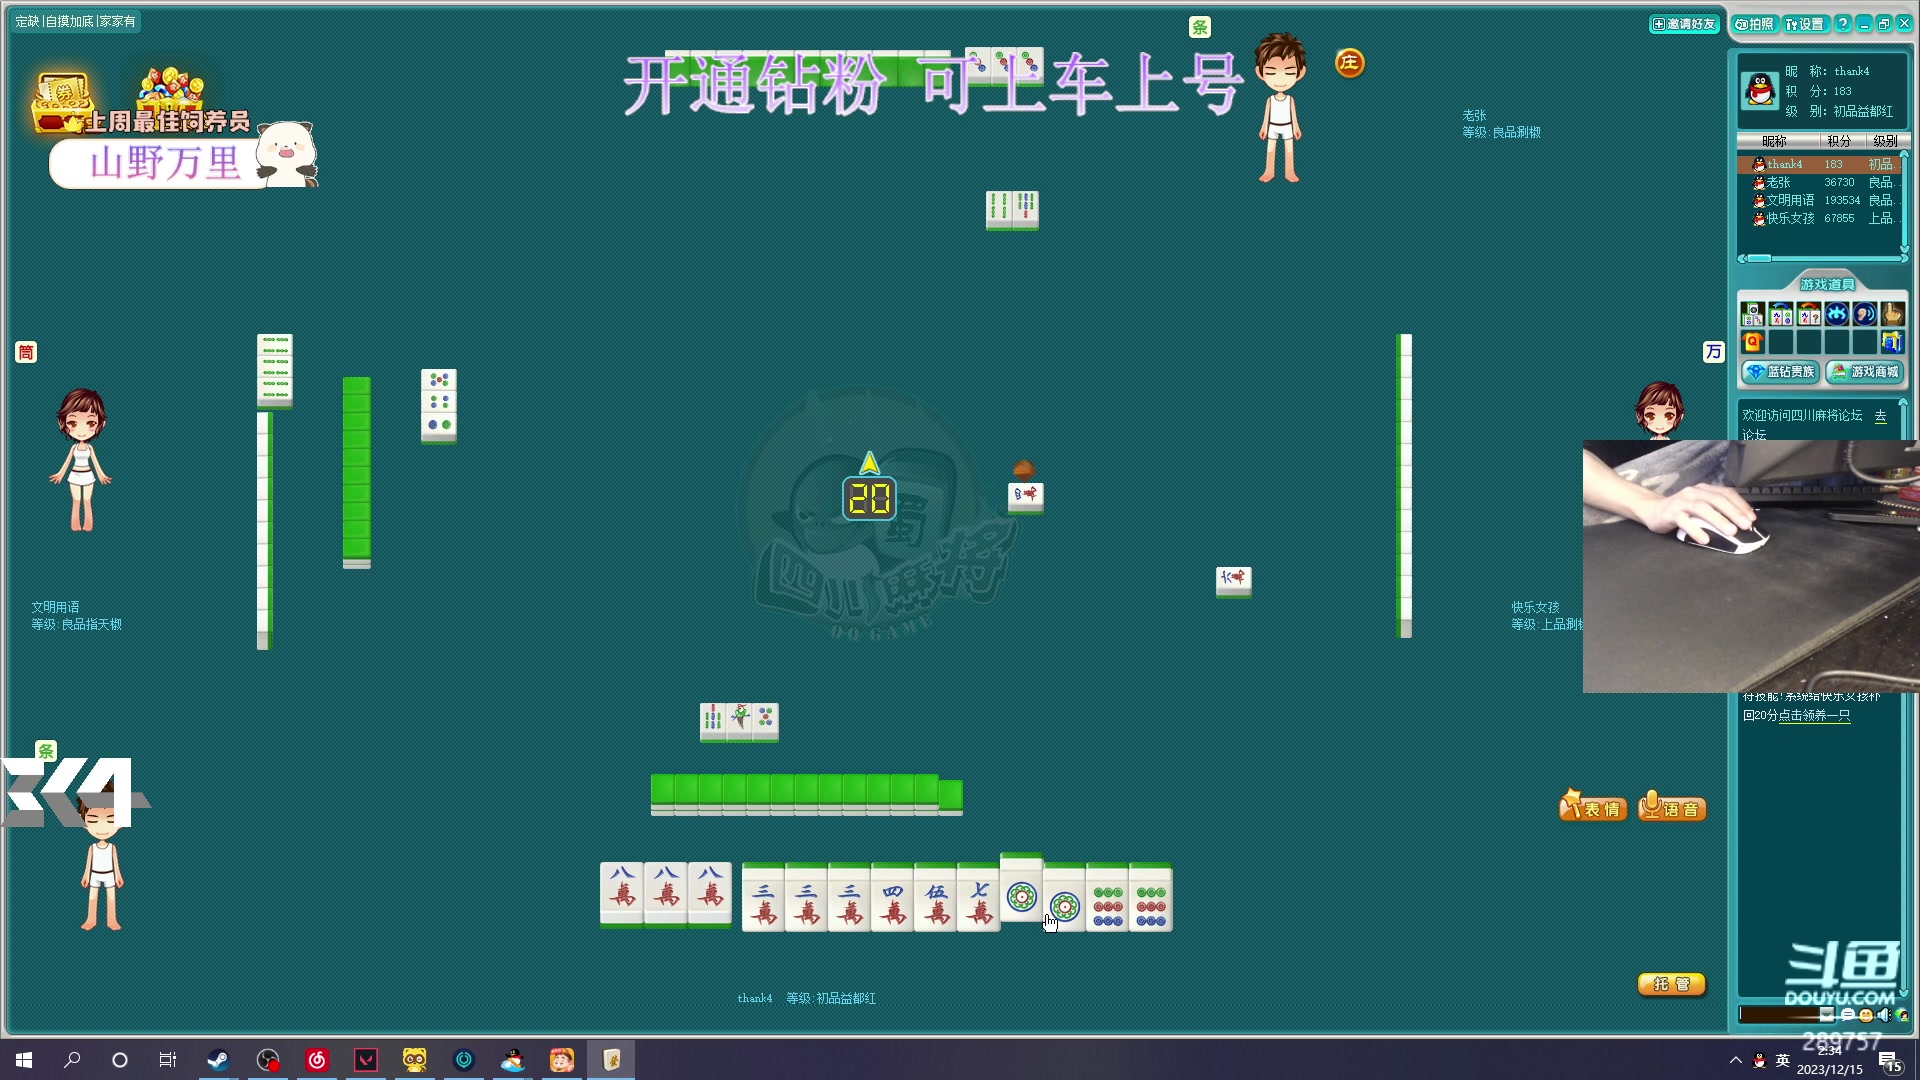1920x1080 pixels.
Task: Sort players by the 积分 column header
Action: [1837, 141]
